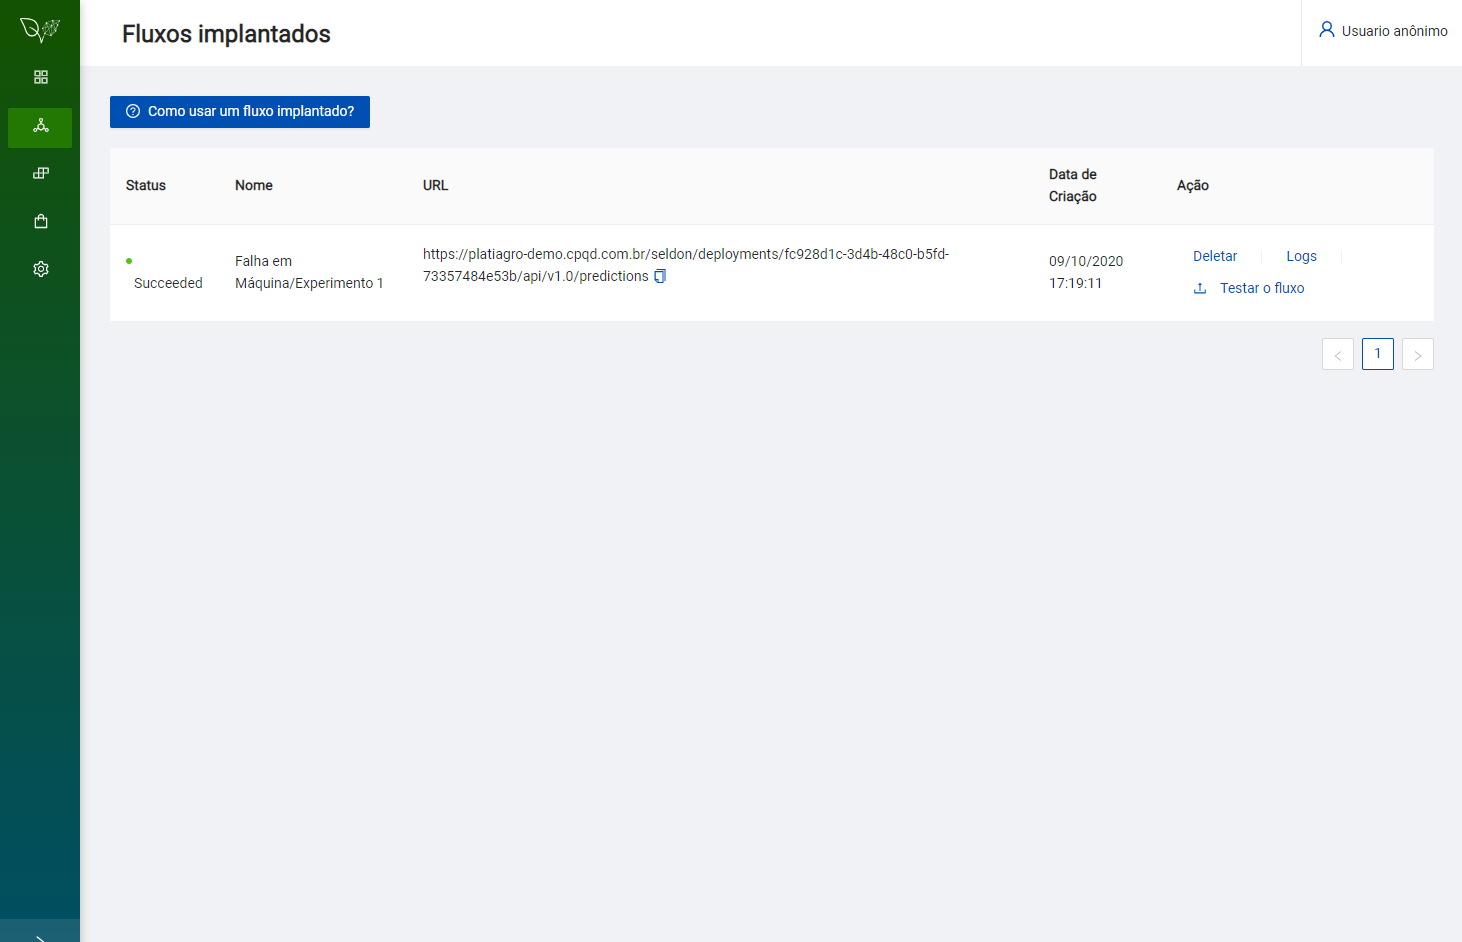Click the Status column header
Image resolution: width=1462 pixels, height=942 pixels.
[146, 186]
